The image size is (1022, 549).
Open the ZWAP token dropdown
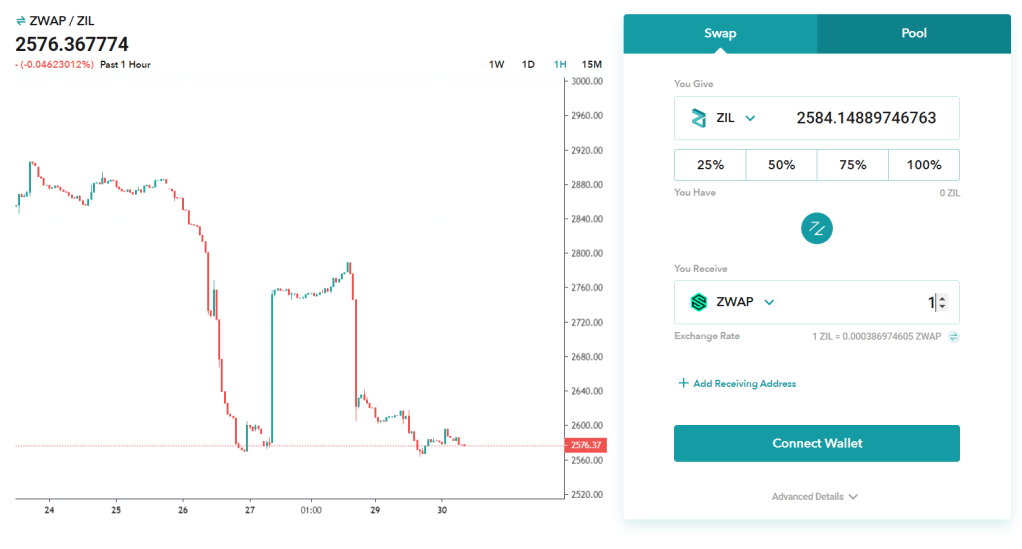coord(769,302)
